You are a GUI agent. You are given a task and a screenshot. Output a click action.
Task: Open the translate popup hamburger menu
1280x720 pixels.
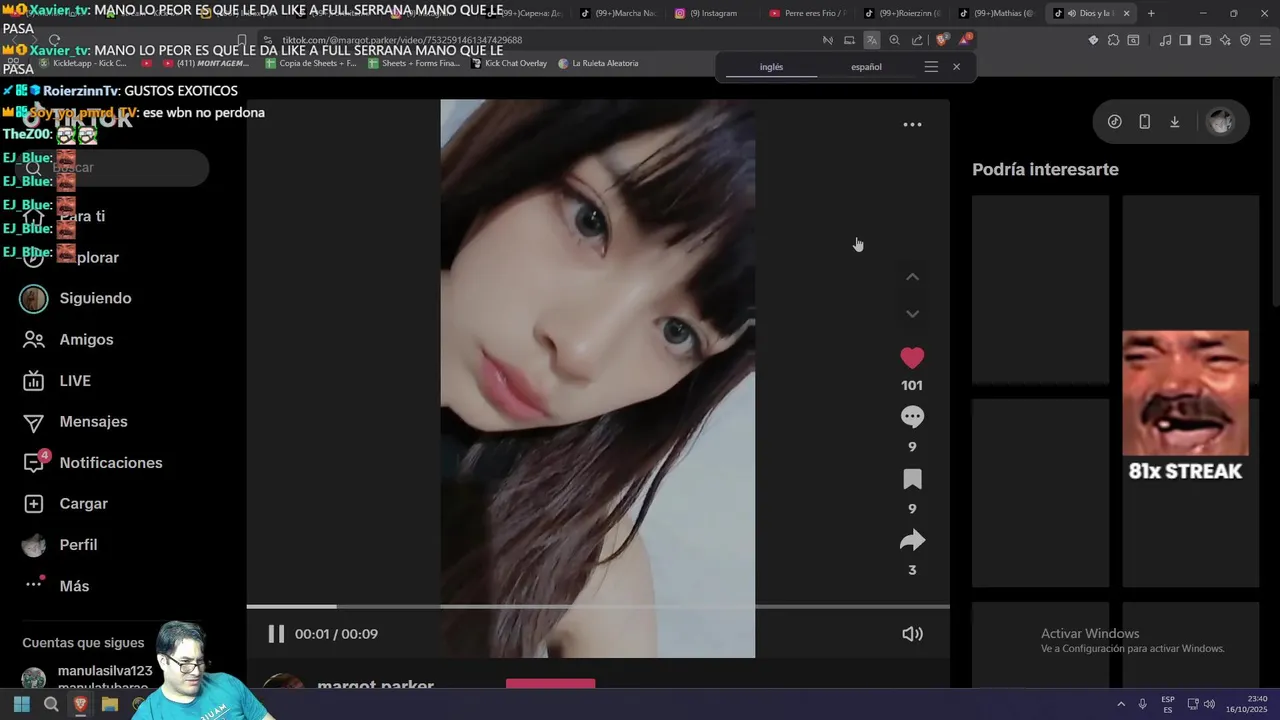pyautogui.click(x=931, y=67)
